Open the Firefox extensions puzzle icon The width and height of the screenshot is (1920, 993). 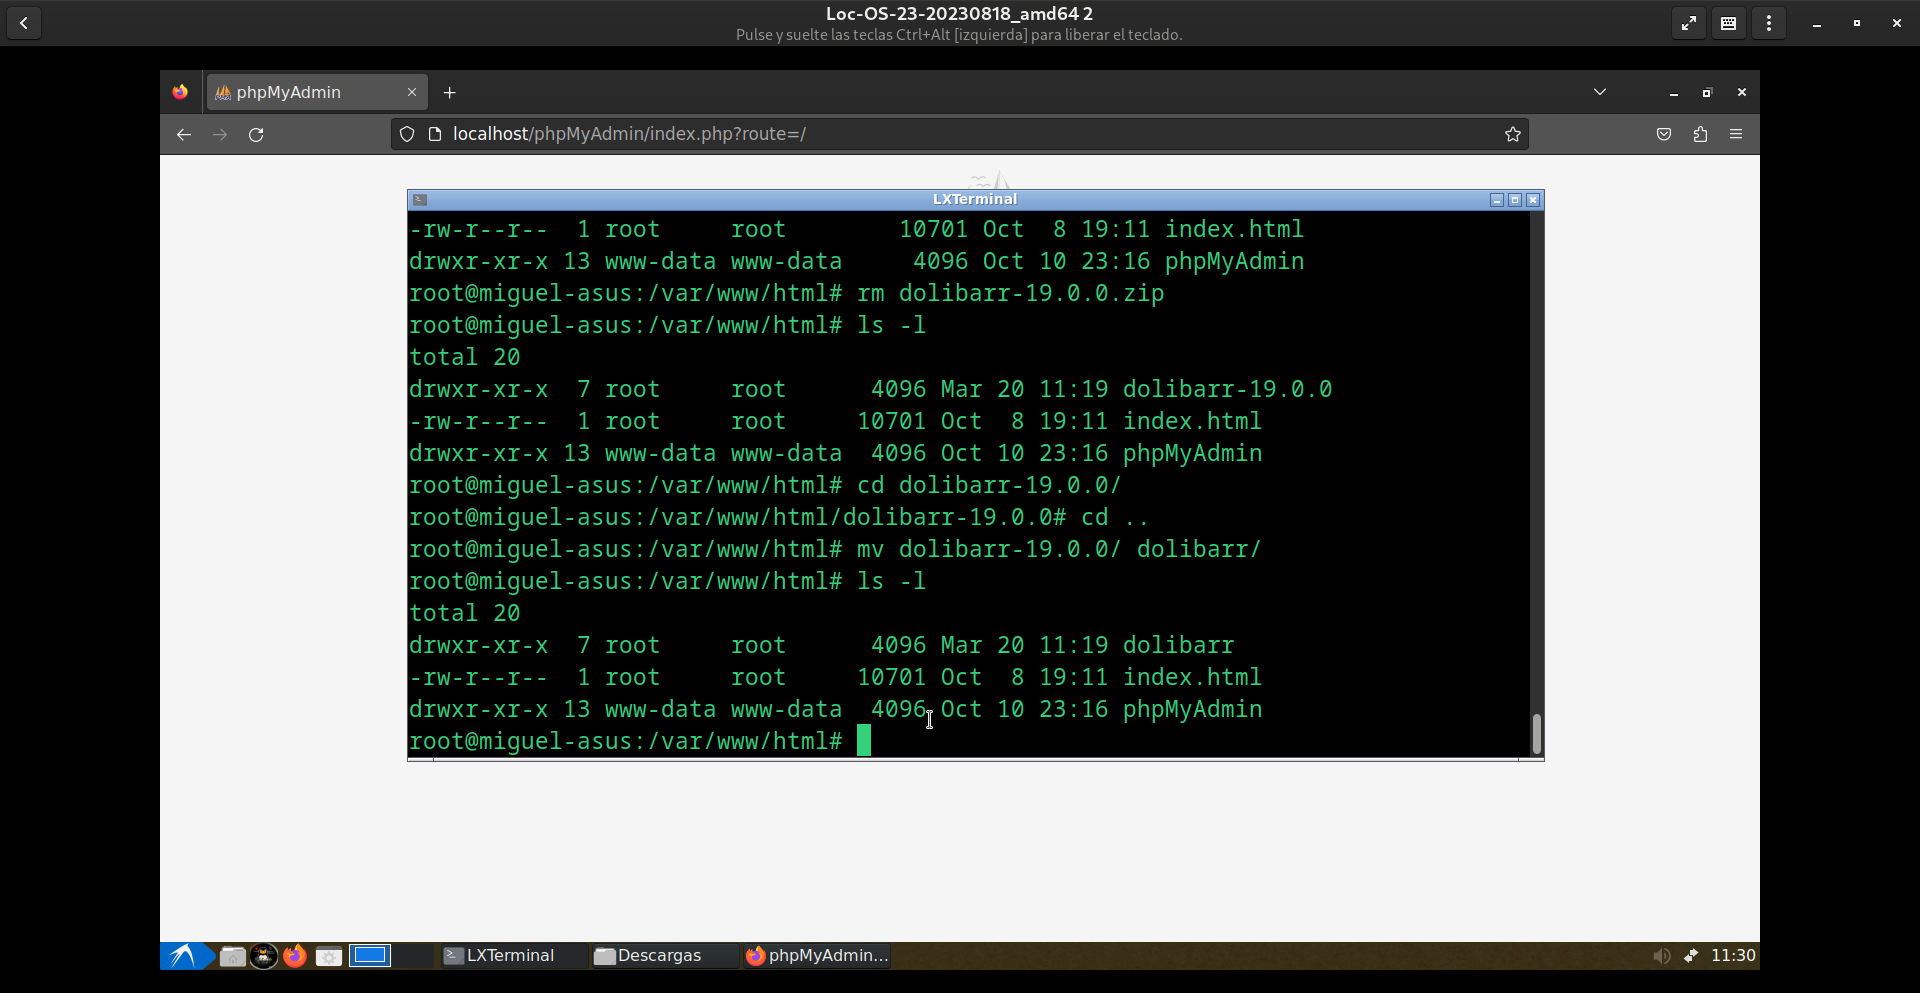(1700, 135)
